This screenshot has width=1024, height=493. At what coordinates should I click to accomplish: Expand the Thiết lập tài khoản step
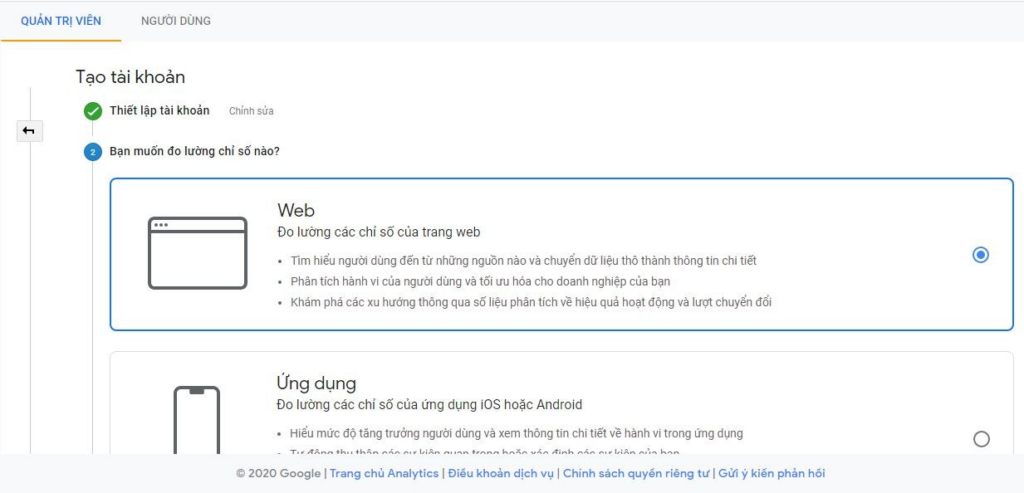coord(160,111)
